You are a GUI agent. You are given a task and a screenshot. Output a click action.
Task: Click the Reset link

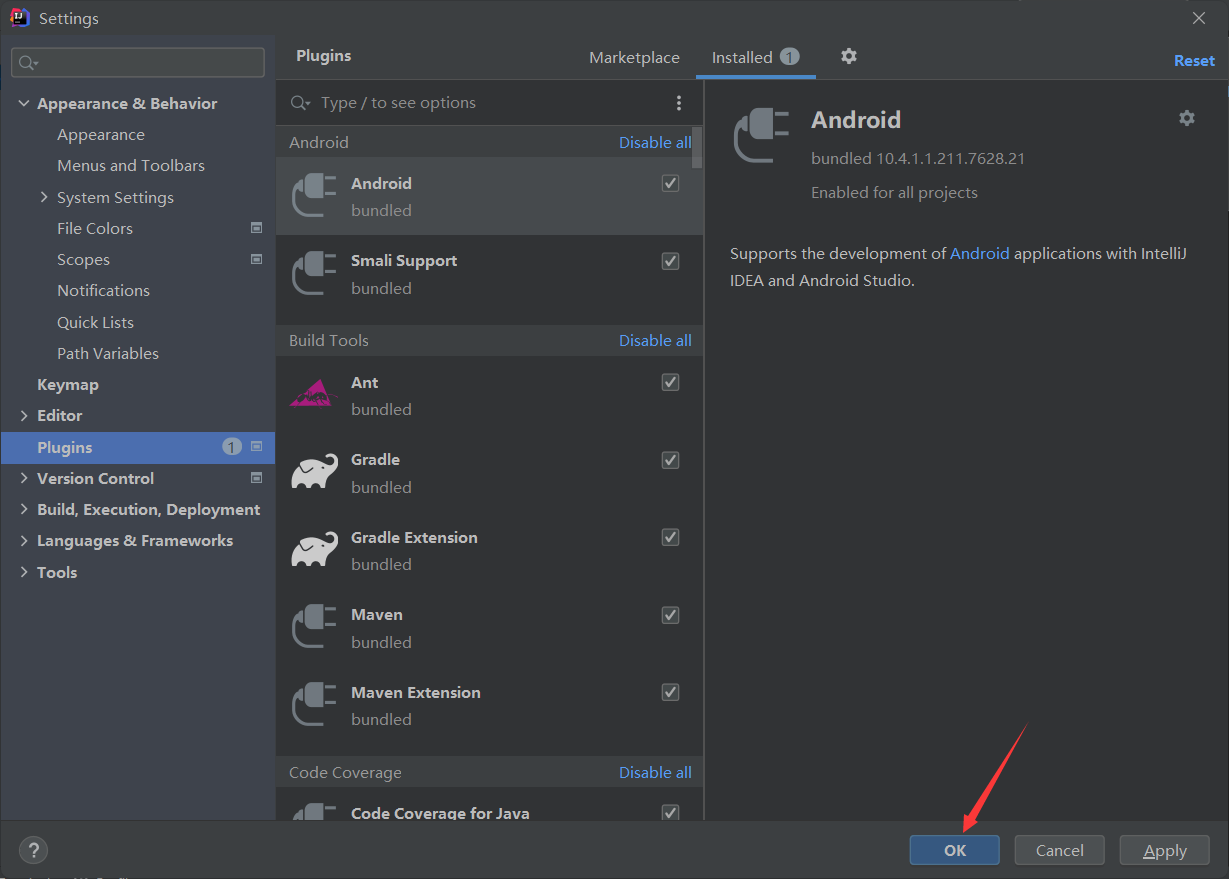[x=1194, y=60]
